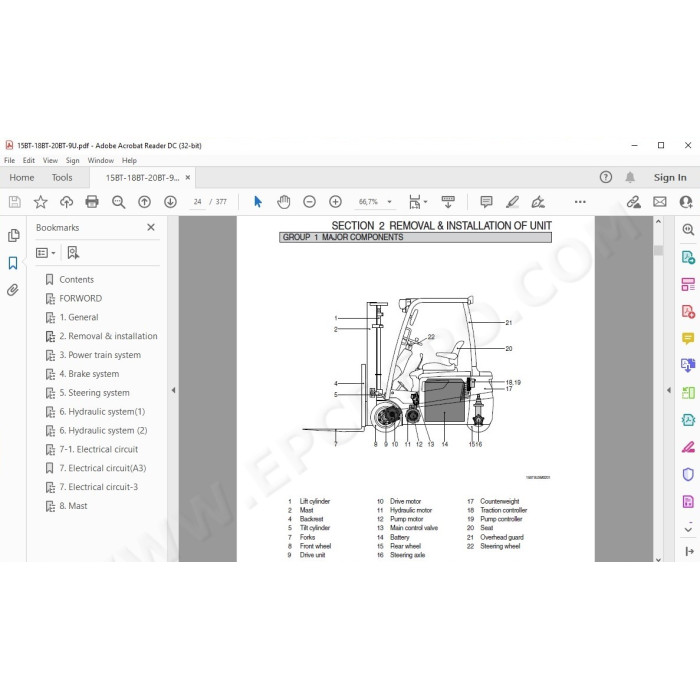
Task: Open the Sign menu
Action: tap(72, 161)
